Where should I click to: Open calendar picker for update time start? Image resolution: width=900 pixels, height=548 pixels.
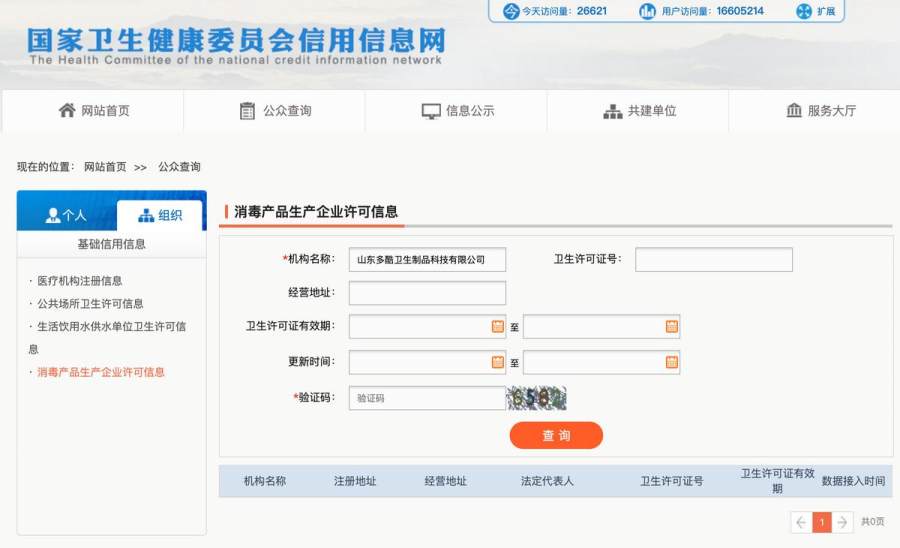coord(497,362)
